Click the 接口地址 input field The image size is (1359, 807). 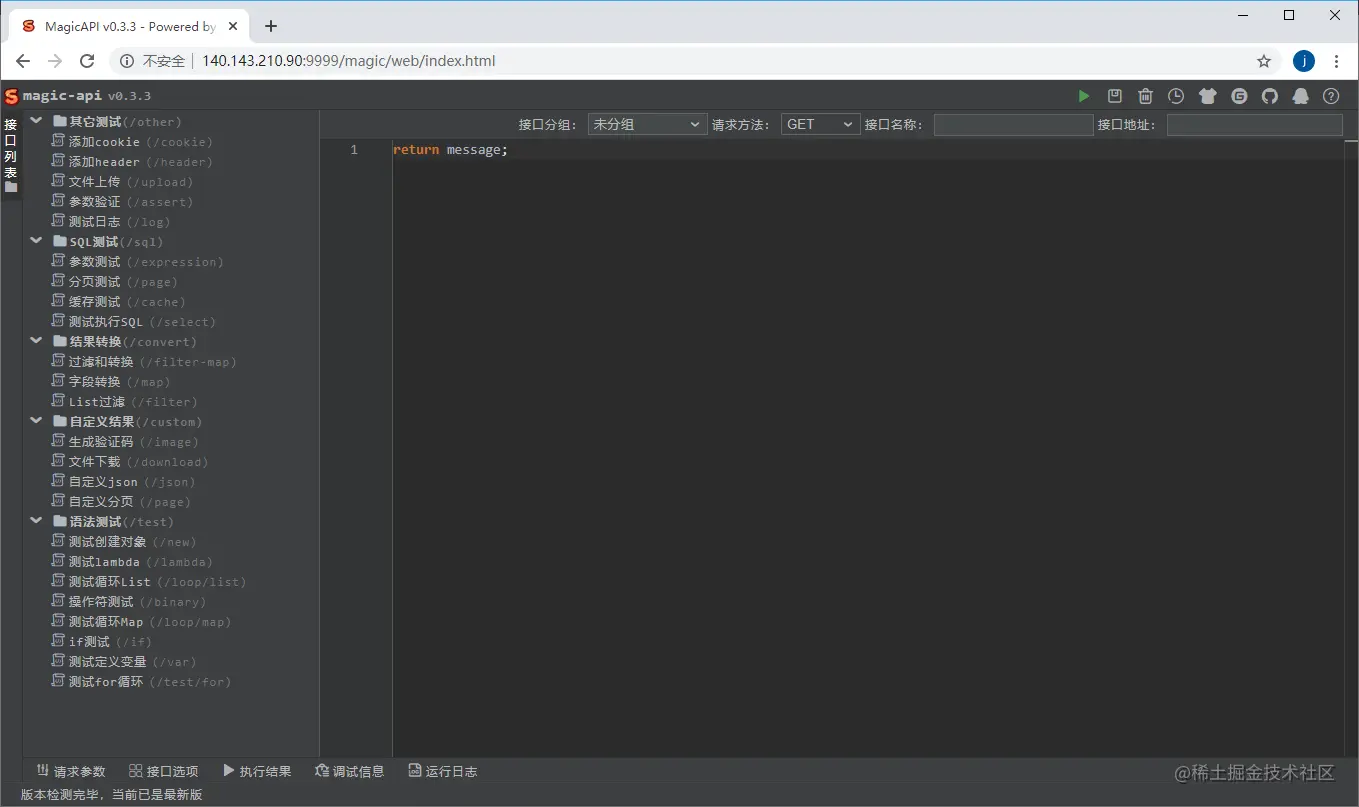pos(1254,124)
